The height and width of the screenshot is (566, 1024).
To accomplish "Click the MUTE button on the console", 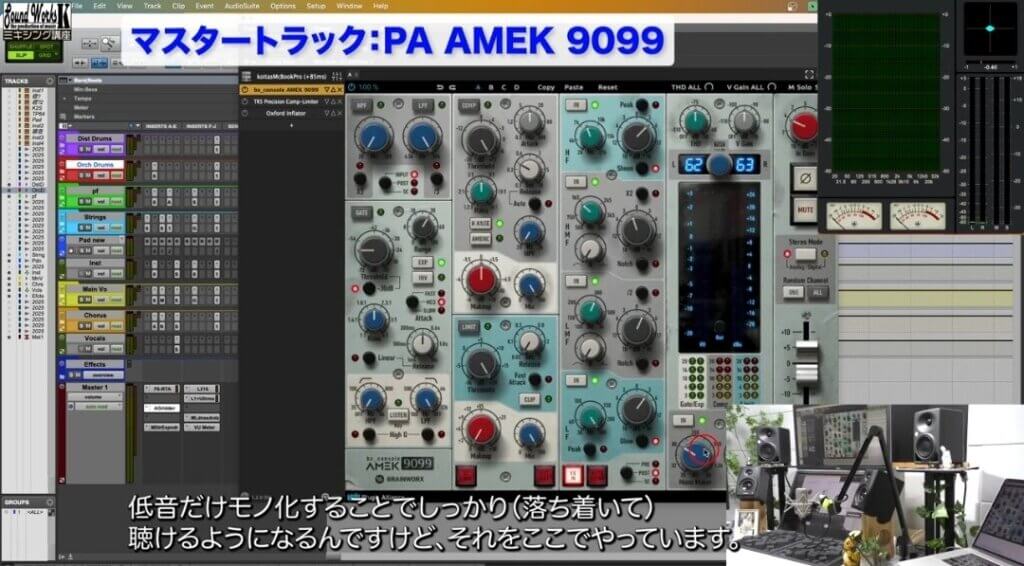I will tap(805, 210).
